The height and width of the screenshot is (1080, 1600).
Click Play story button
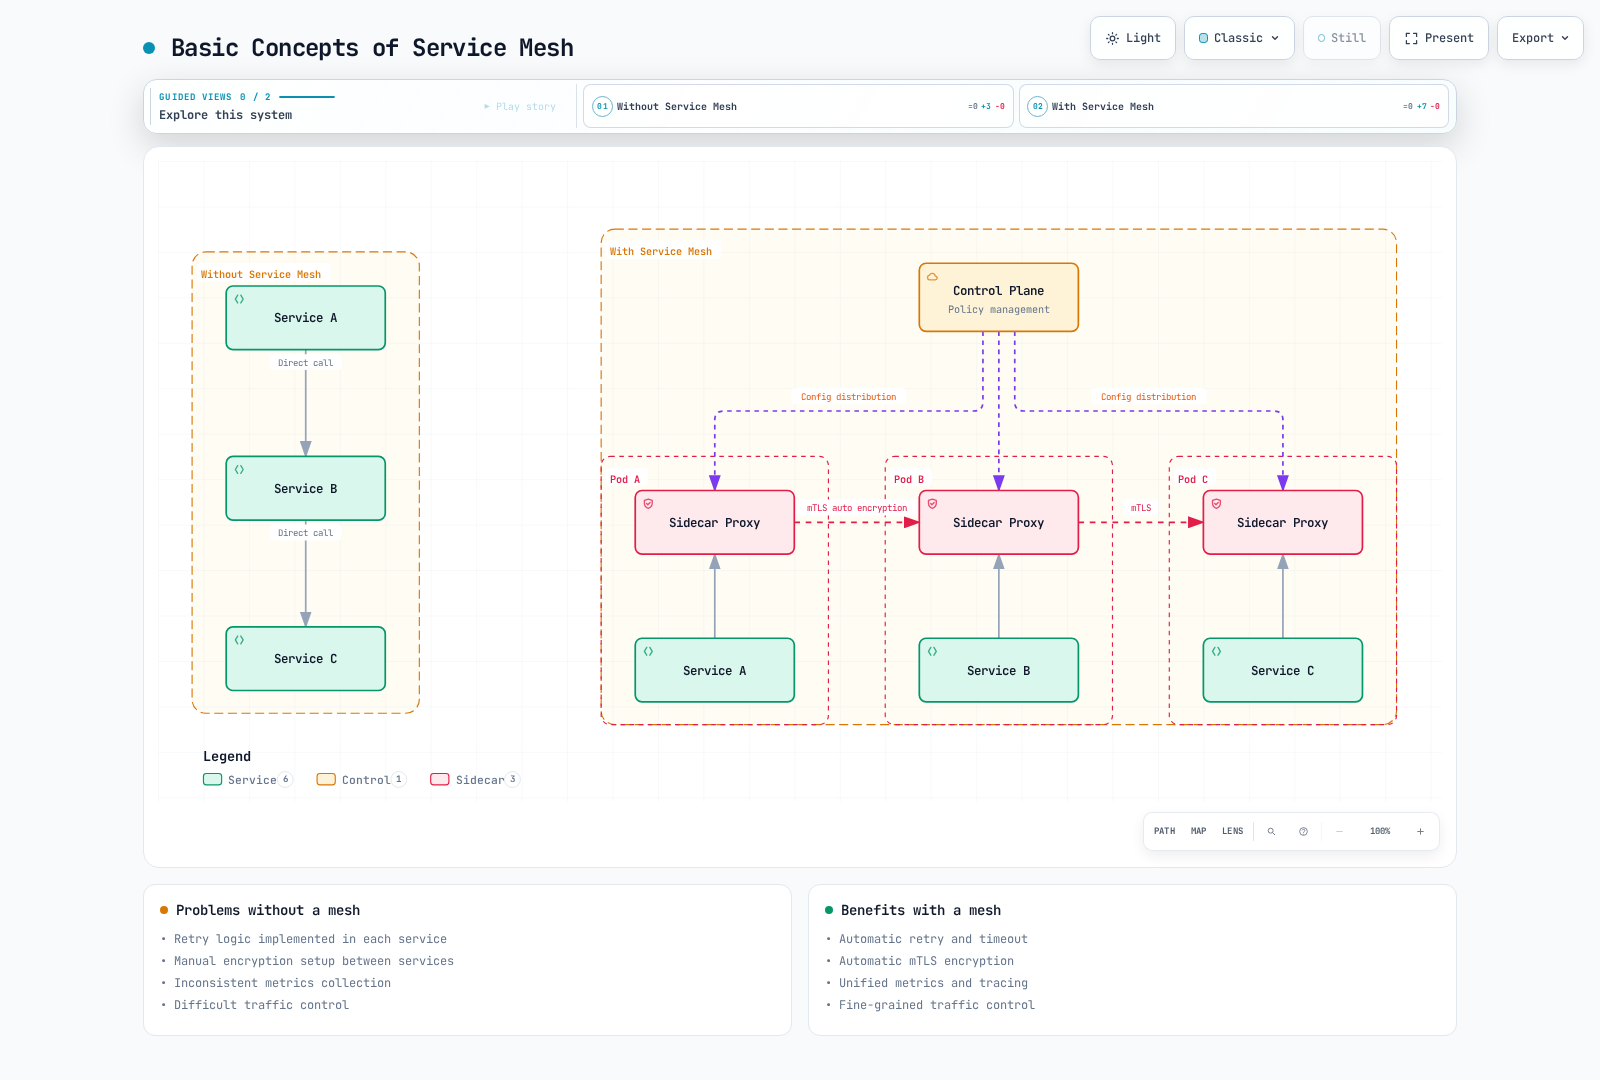[x=520, y=107]
